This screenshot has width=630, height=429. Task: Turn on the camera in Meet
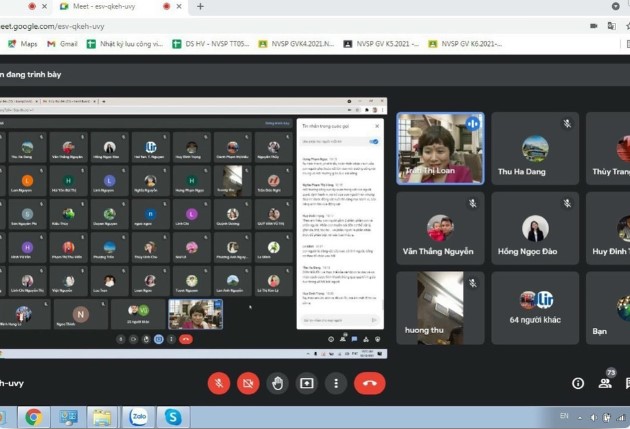click(248, 383)
